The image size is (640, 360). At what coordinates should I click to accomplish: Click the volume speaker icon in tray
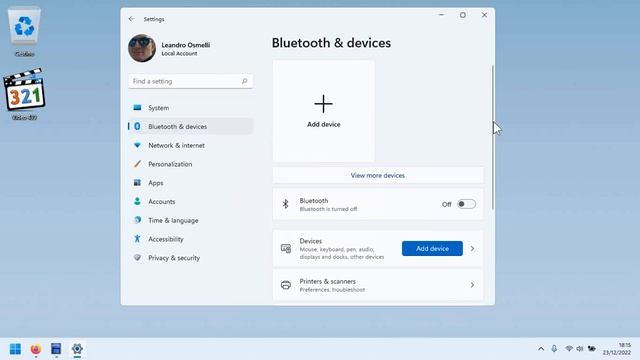(x=580, y=349)
